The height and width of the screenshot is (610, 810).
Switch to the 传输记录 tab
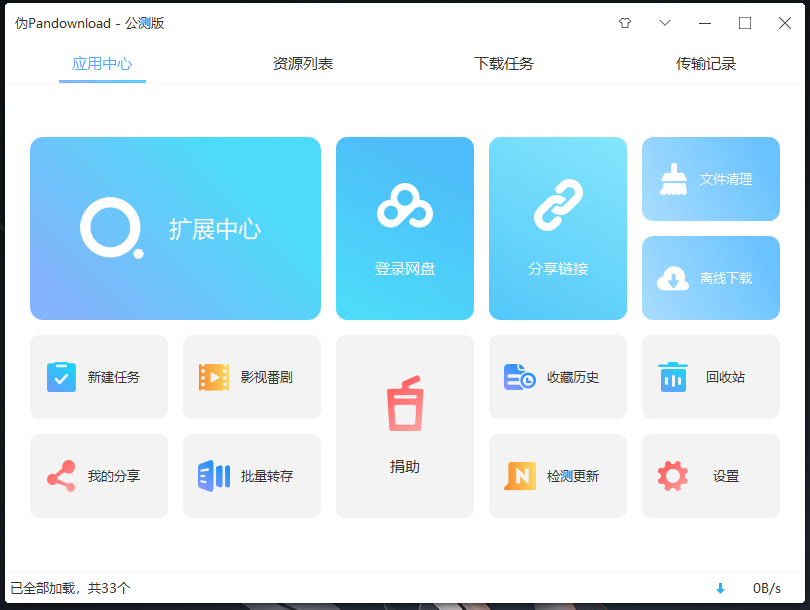(x=706, y=64)
